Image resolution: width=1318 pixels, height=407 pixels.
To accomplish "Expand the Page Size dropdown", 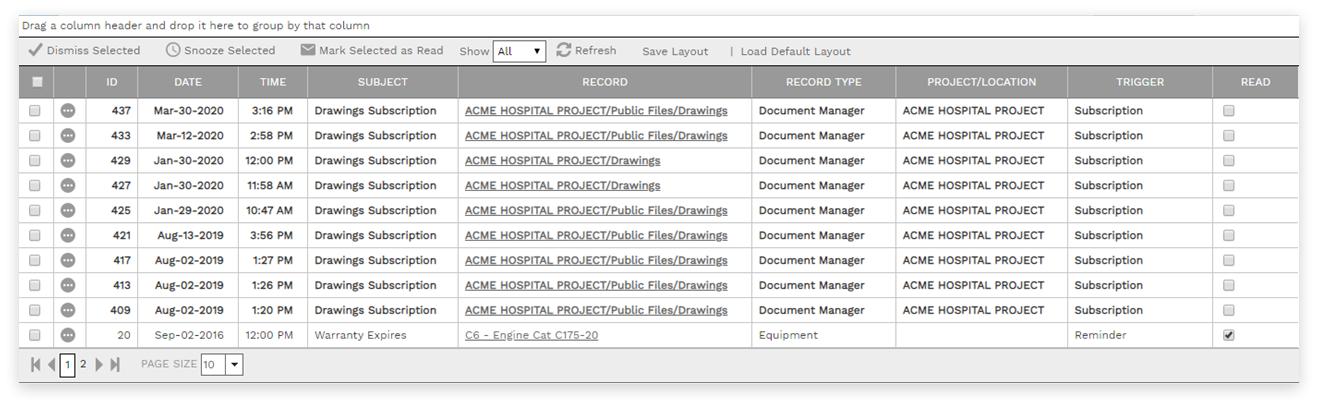I will [x=234, y=365].
